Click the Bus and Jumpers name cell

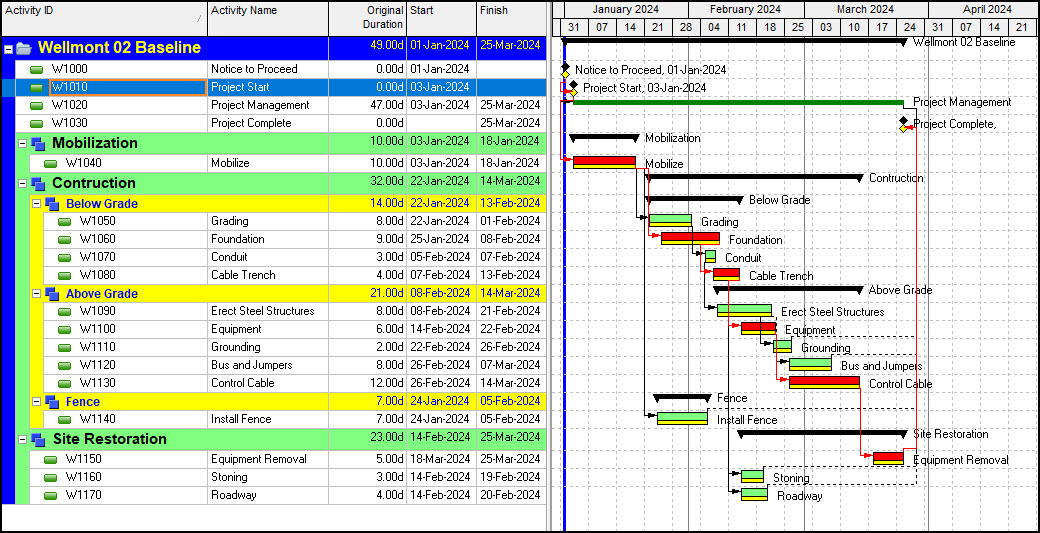(268, 365)
